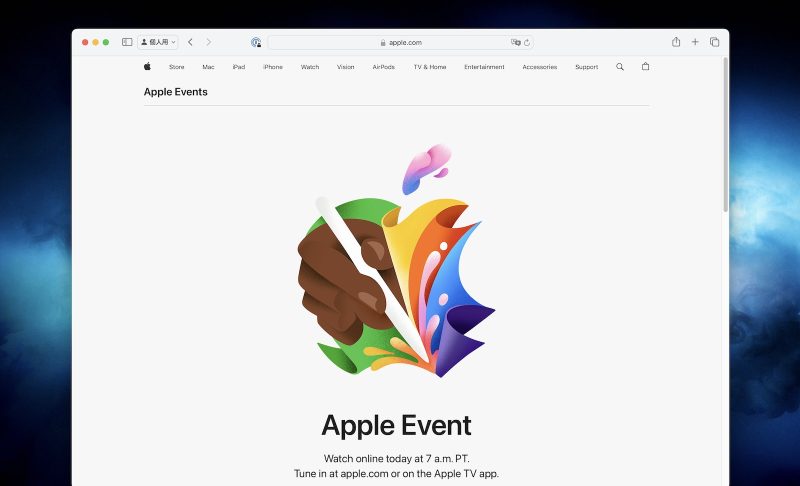Screen dimensions: 800x486
Task: Open the Entertainment nav item
Action: pos(484,67)
